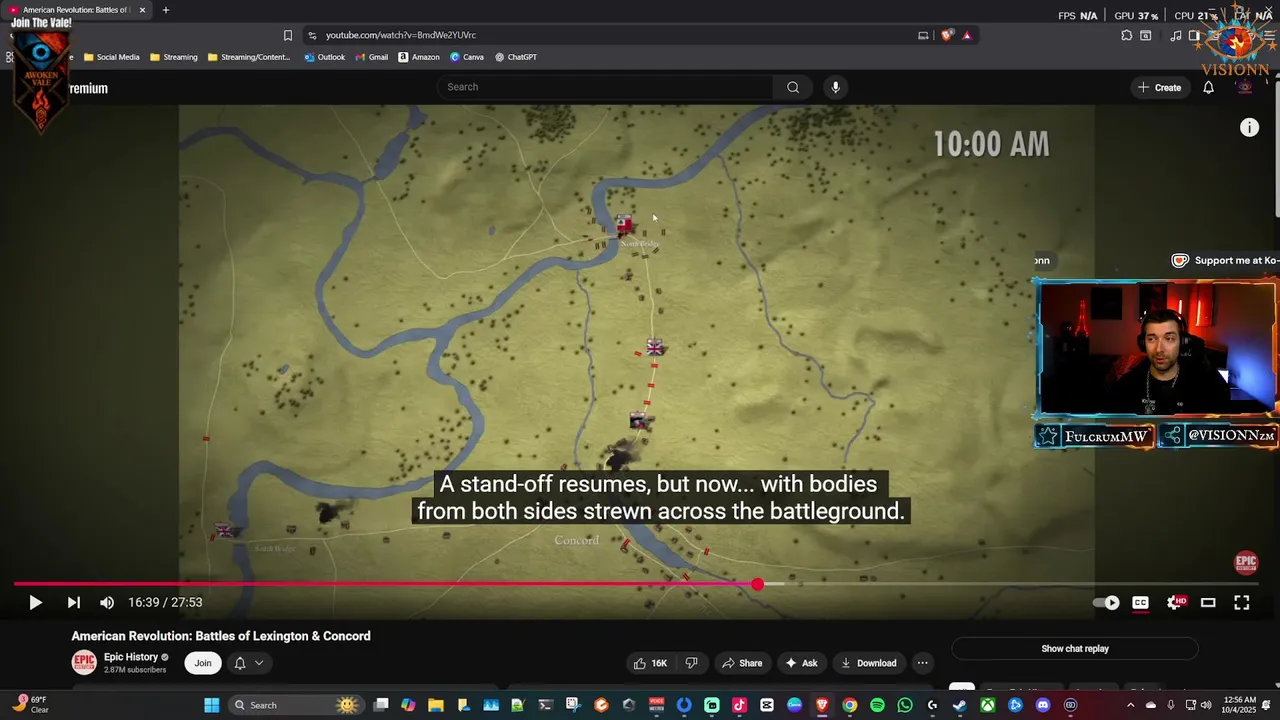The width and height of the screenshot is (1280, 720).
Task: Open Brave Shields lion icon
Action: tap(947, 35)
